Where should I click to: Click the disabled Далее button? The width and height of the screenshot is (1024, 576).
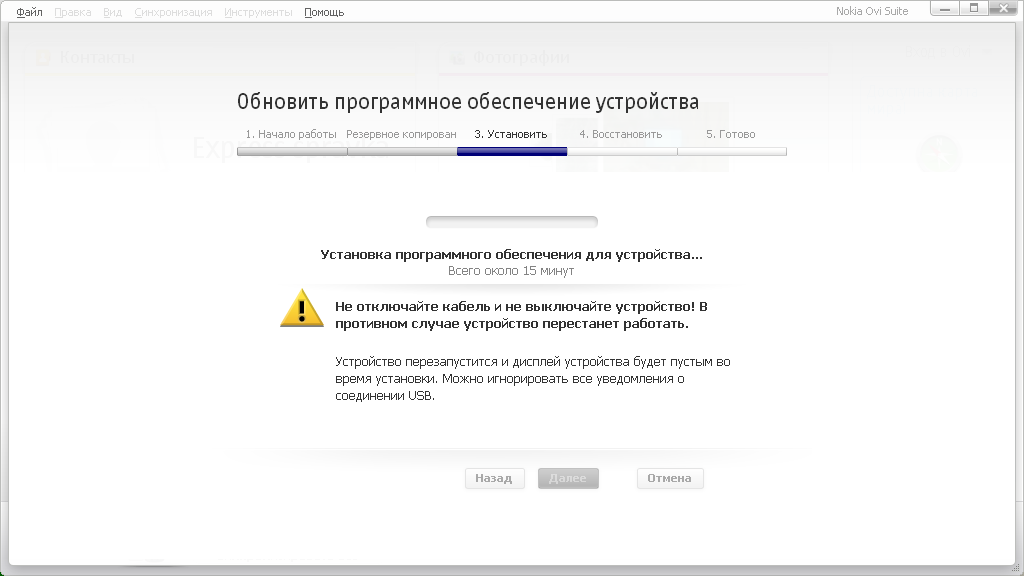[568, 478]
